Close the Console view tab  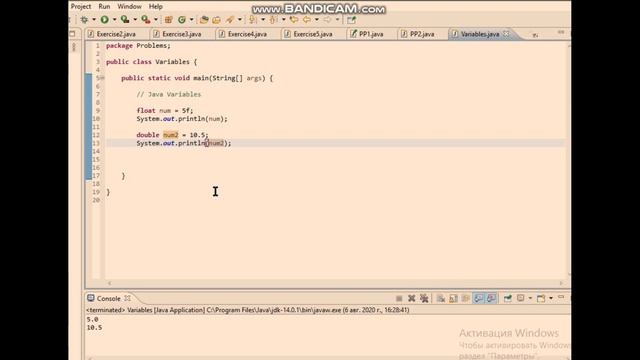point(127,298)
